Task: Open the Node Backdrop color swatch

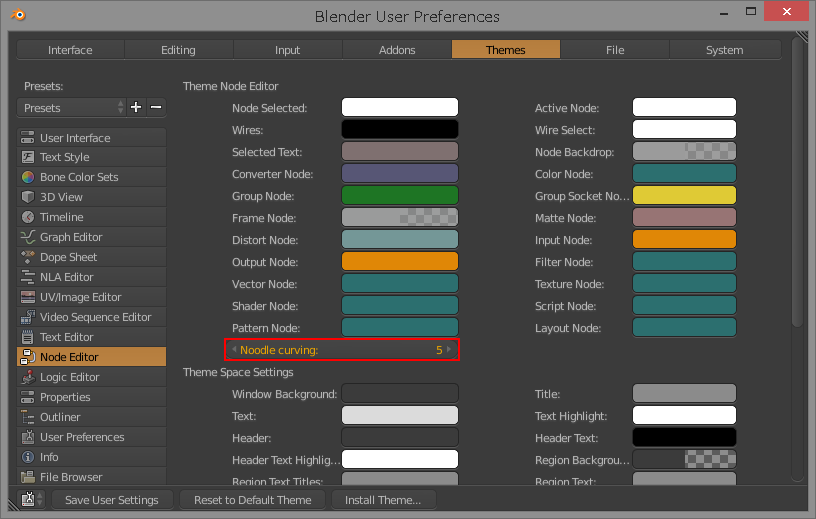Action: 684,151
